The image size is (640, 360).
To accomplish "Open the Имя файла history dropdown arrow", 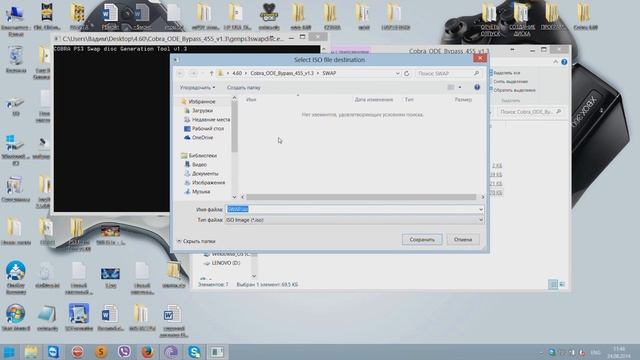I will coord(480,209).
